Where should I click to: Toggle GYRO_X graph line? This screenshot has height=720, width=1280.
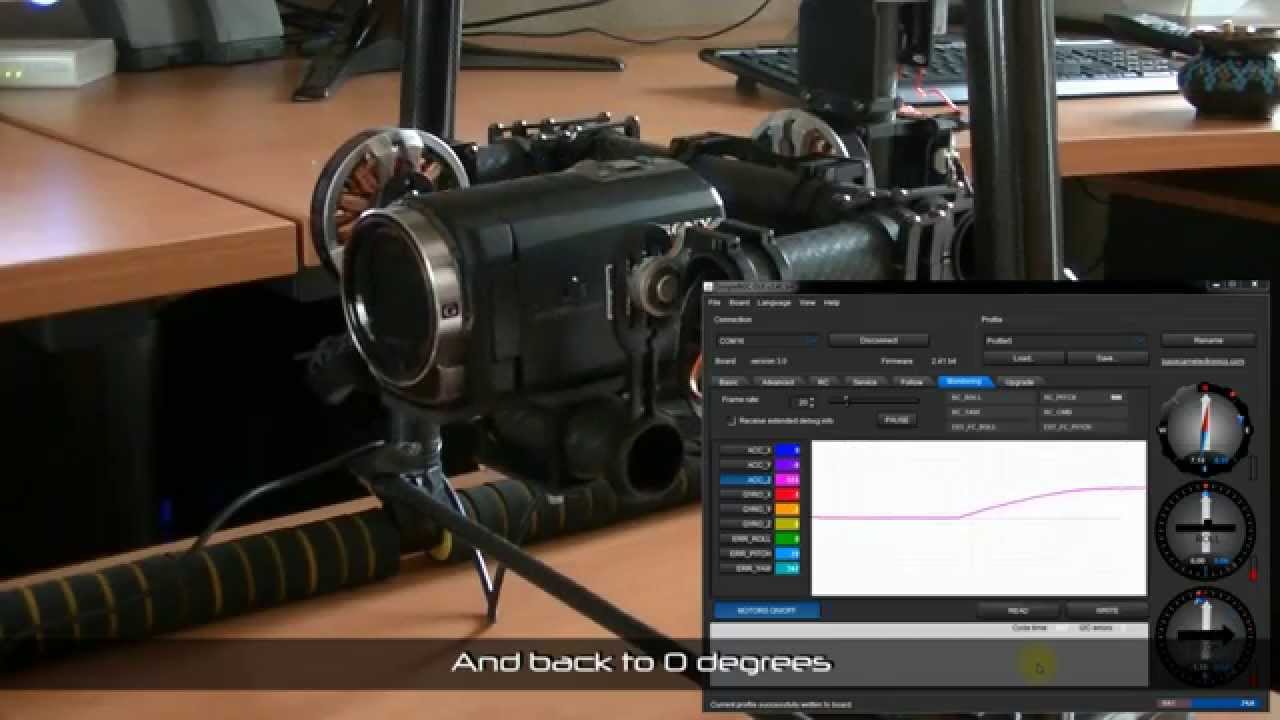[746, 494]
